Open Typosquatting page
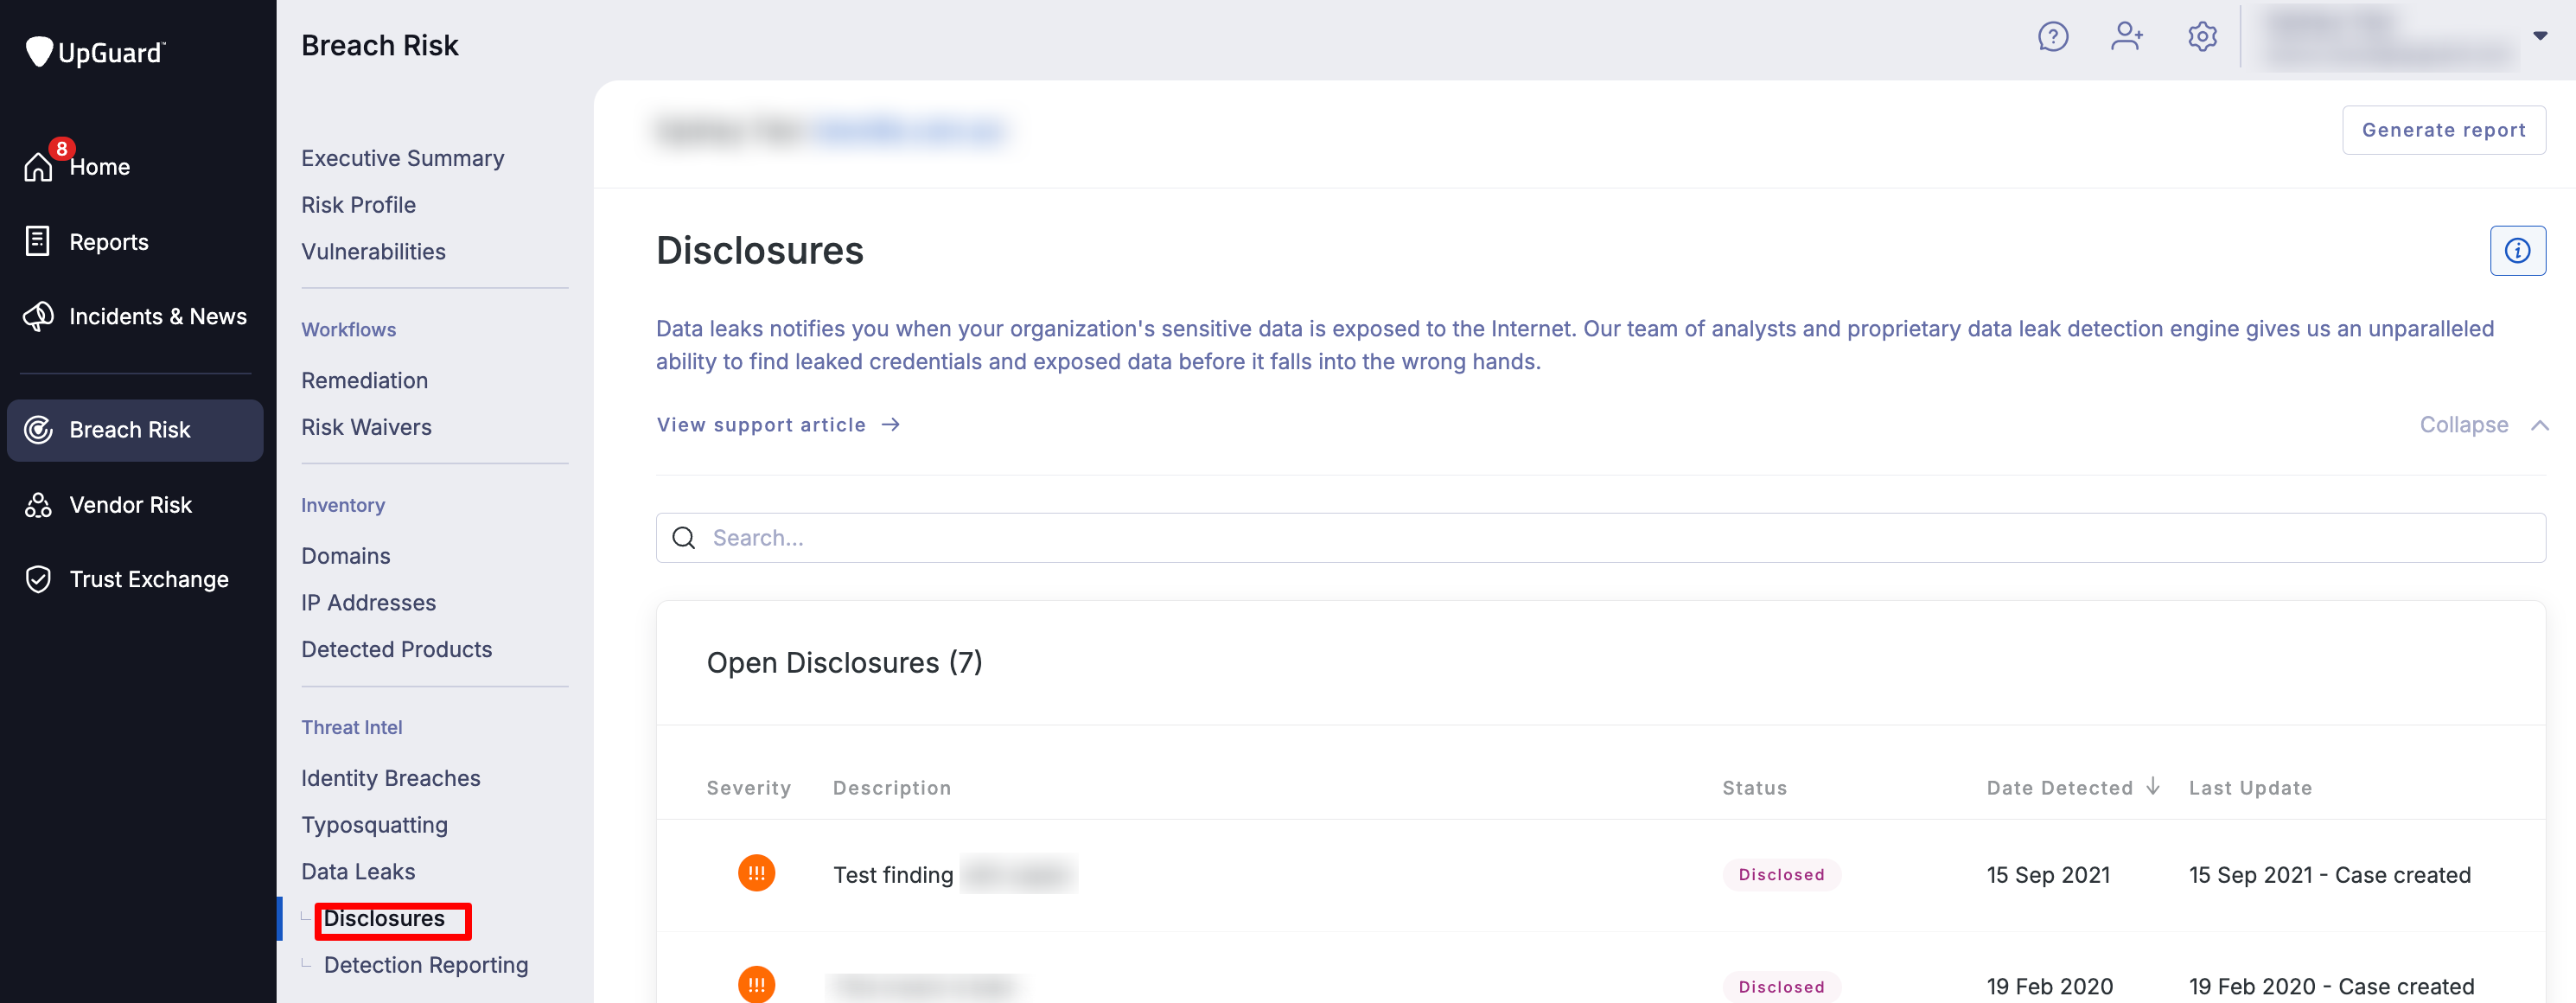This screenshot has width=2576, height=1003. click(x=374, y=825)
